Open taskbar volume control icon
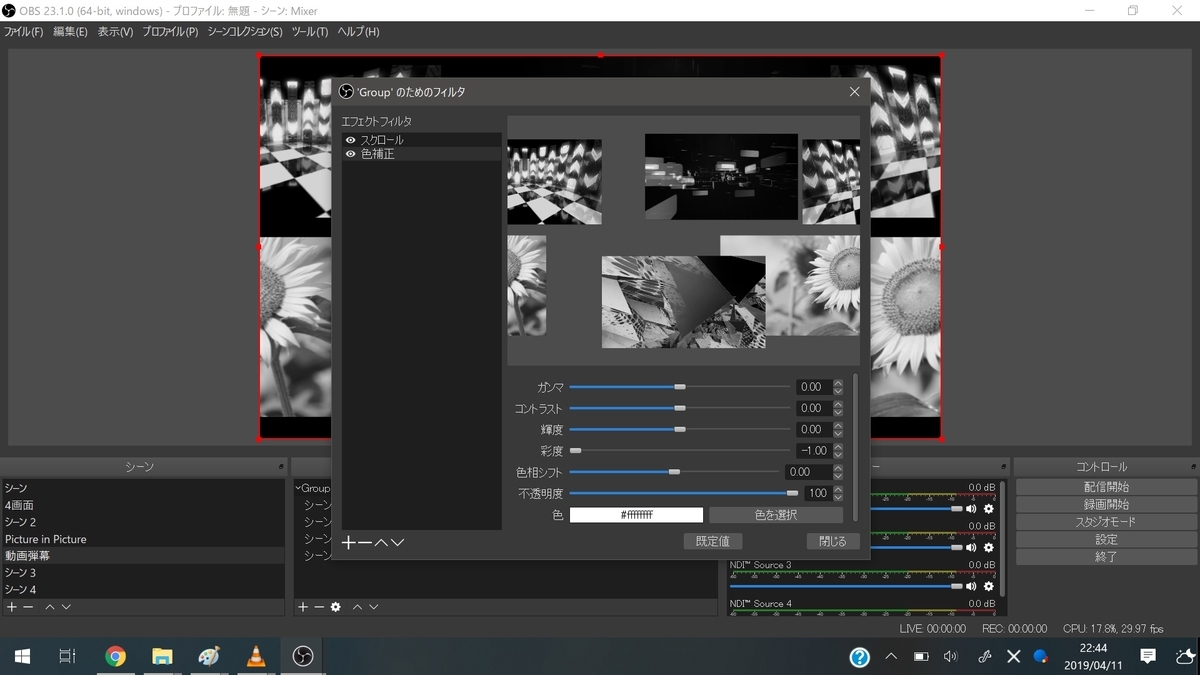 [950, 656]
